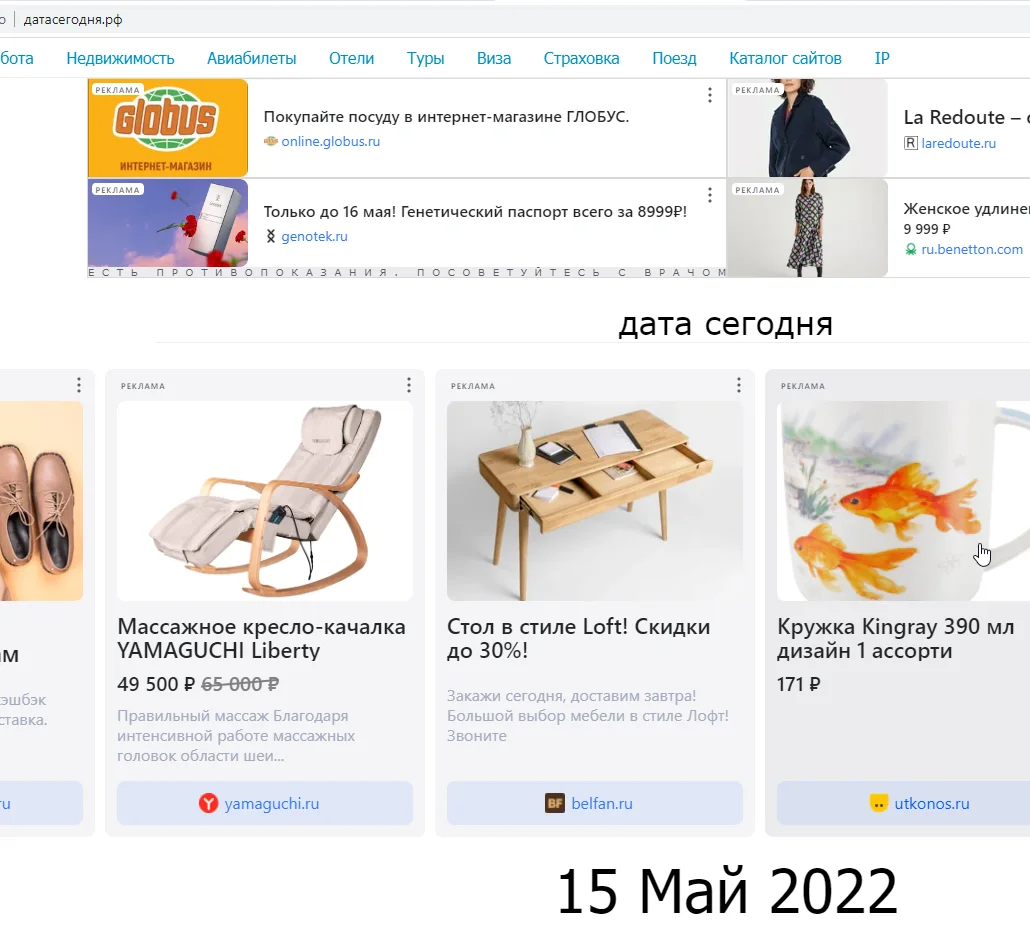The height and width of the screenshot is (933, 1030).
Task: Click the three-dot menu on the shoes ad
Action: tap(79, 385)
